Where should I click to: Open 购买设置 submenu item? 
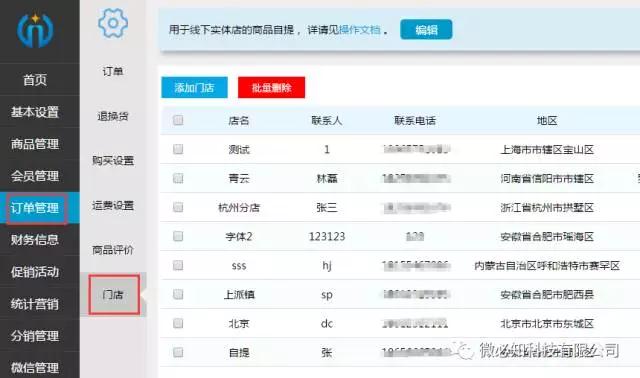pyautogui.click(x=113, y=161)
